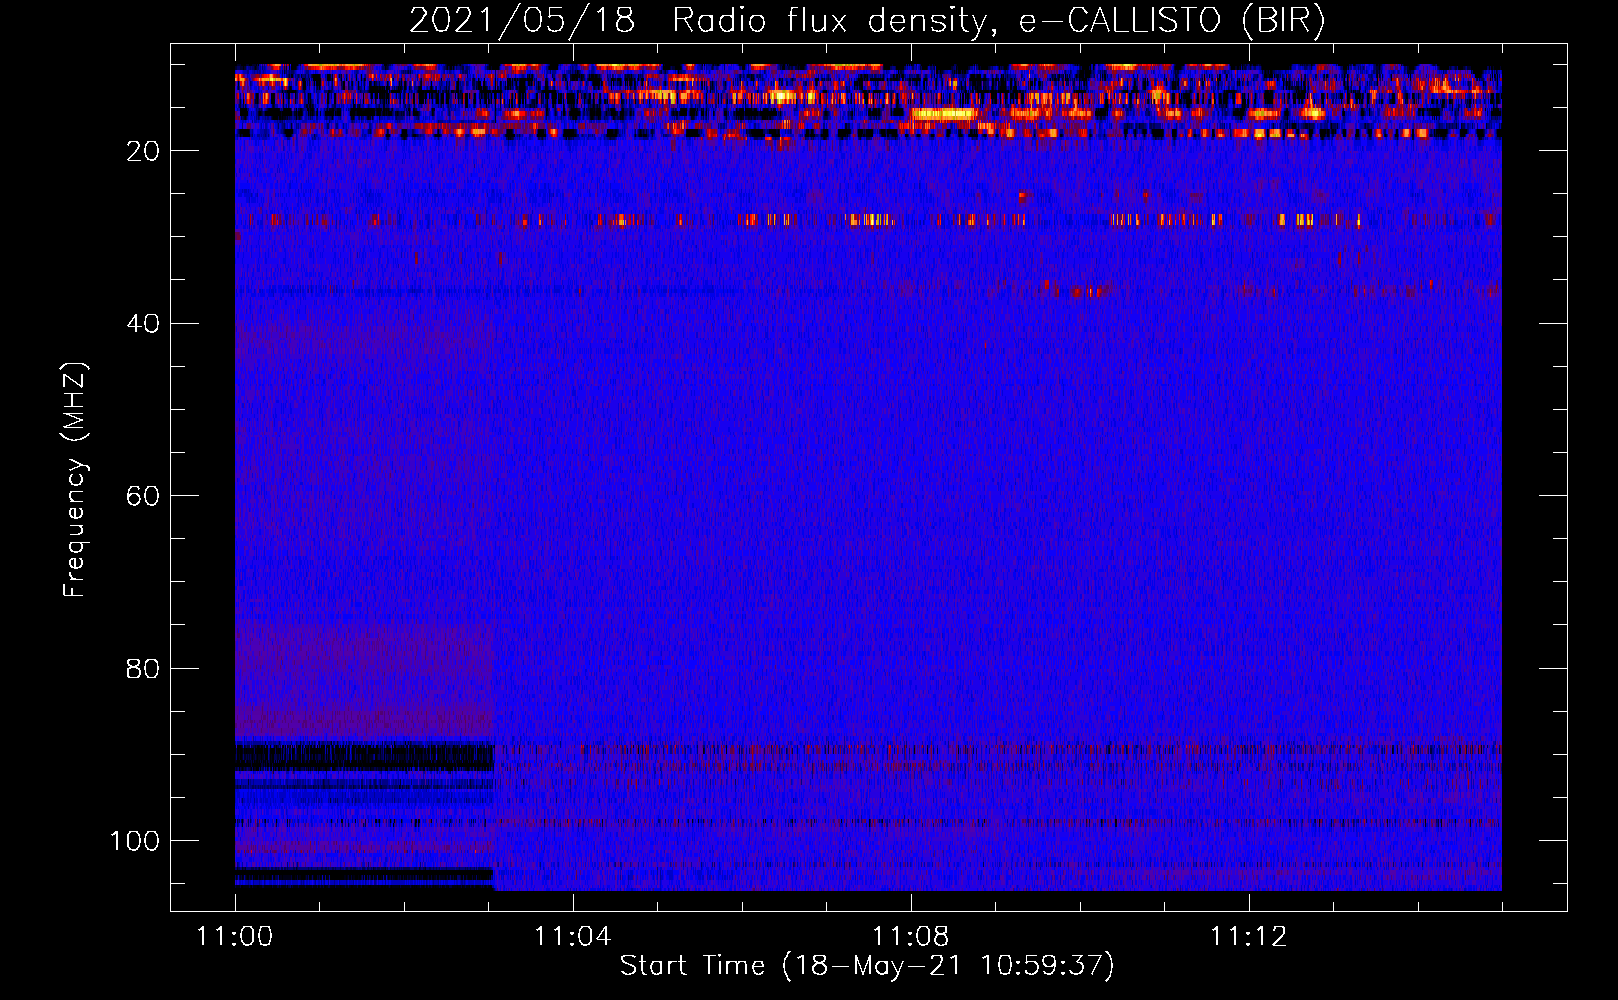Click the 'Start Time (18-May-21 10:59:37)' x-axis label
The image size is (1618, 1000).
click(x=867, y=966)
